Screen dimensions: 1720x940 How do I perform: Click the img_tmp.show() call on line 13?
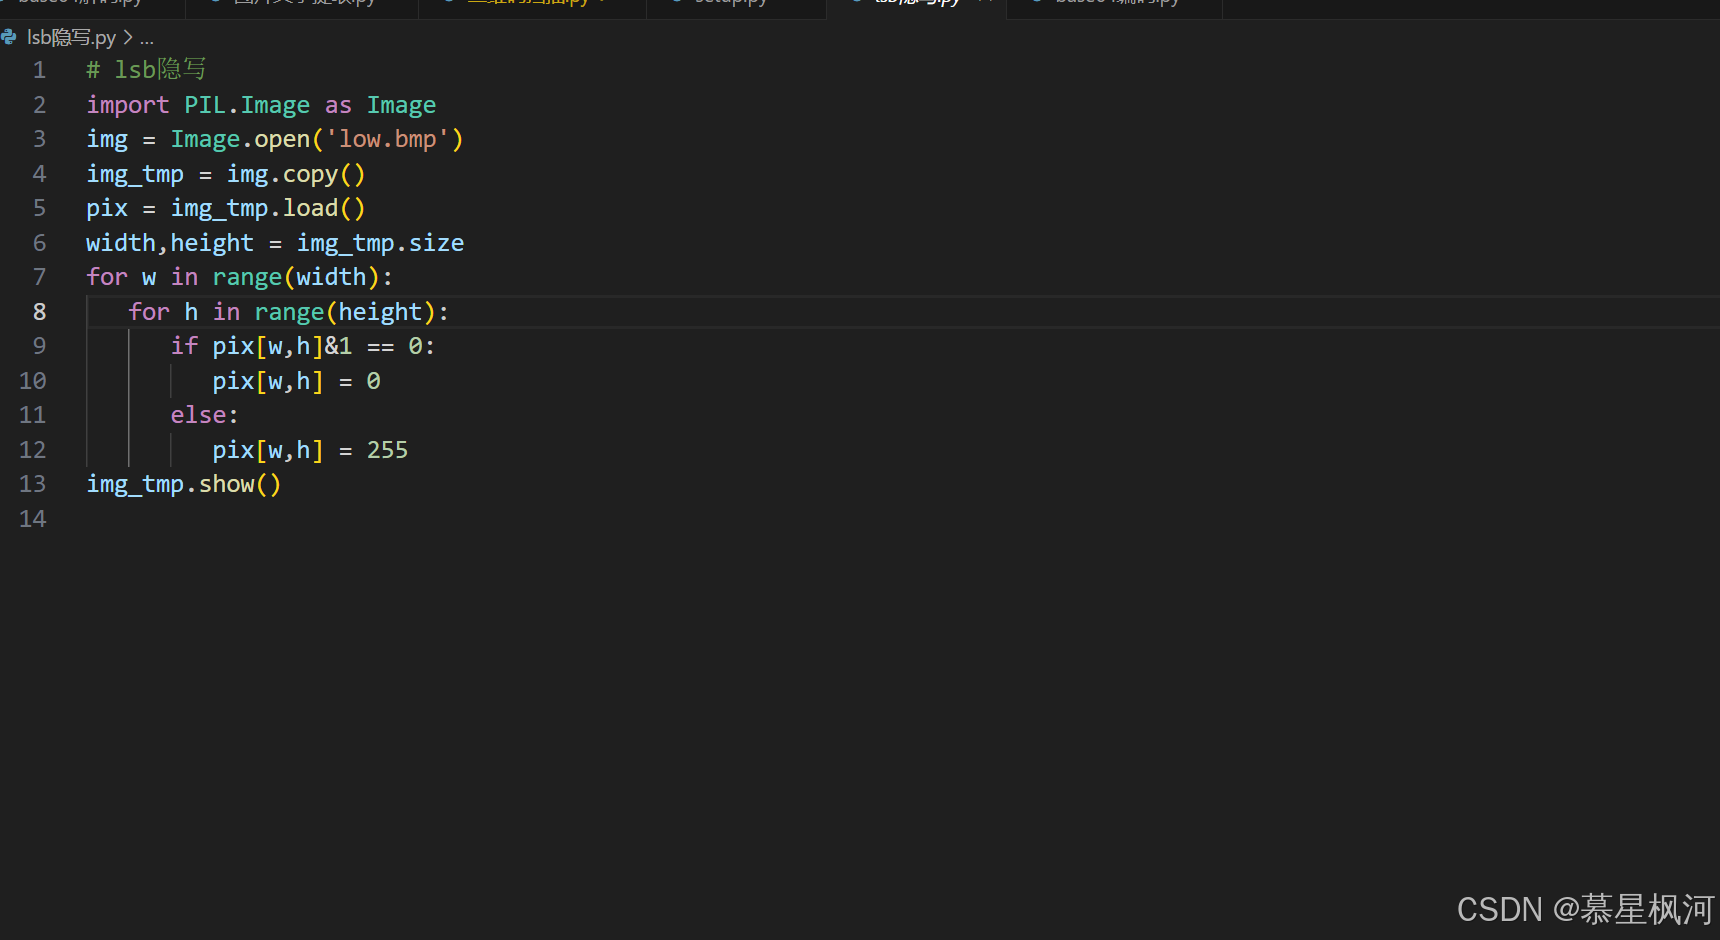tap(183, 484)
